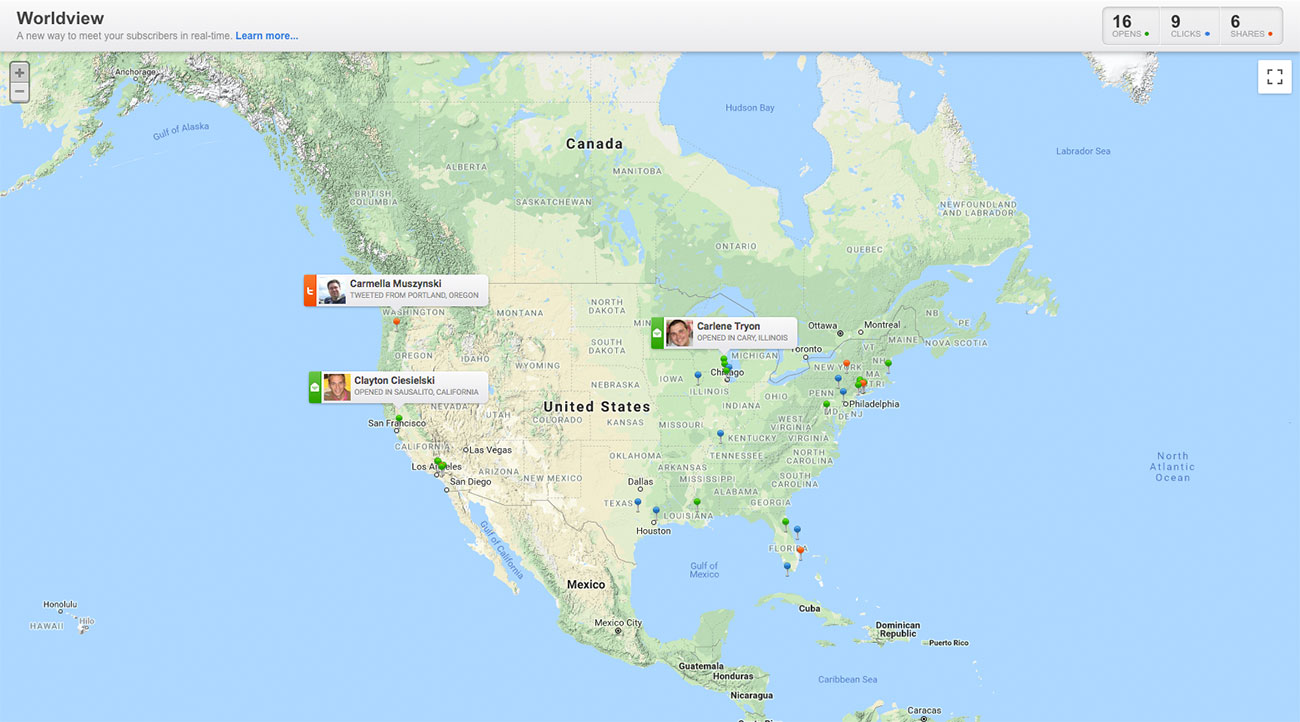The height and width of the screenshot is (722, 1300).
Task: Open Clayton Ciesielski's name on card
Action: tap(394, 380)
